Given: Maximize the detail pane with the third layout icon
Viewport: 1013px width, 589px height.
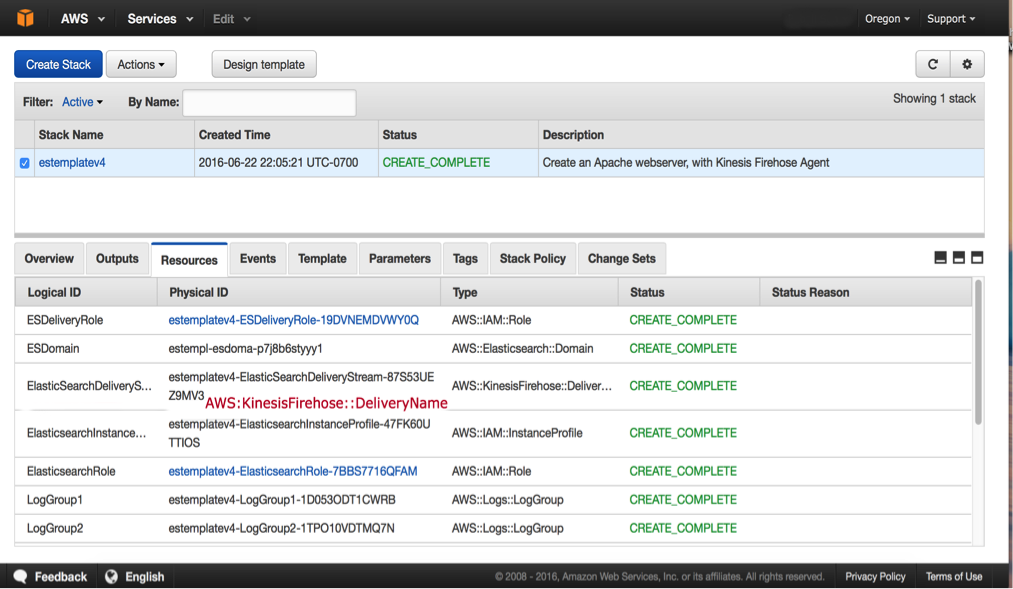Looking at the screenshot, I should 976,257.
